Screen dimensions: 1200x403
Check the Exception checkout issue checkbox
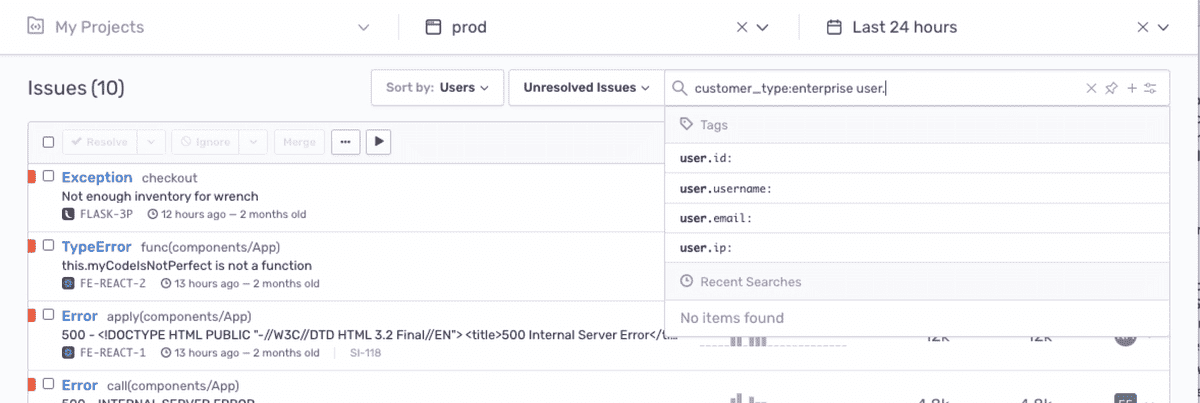[48, 176]
